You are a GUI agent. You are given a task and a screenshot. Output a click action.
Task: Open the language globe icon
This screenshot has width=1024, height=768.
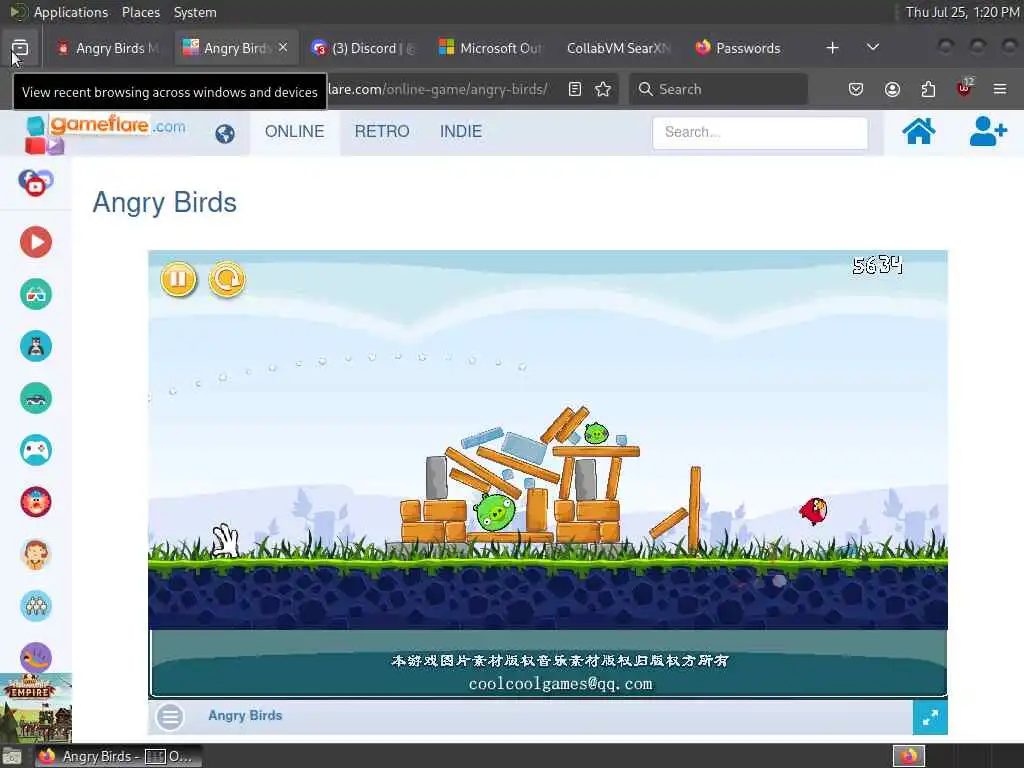pyautogui.click(x=225, y=134)
